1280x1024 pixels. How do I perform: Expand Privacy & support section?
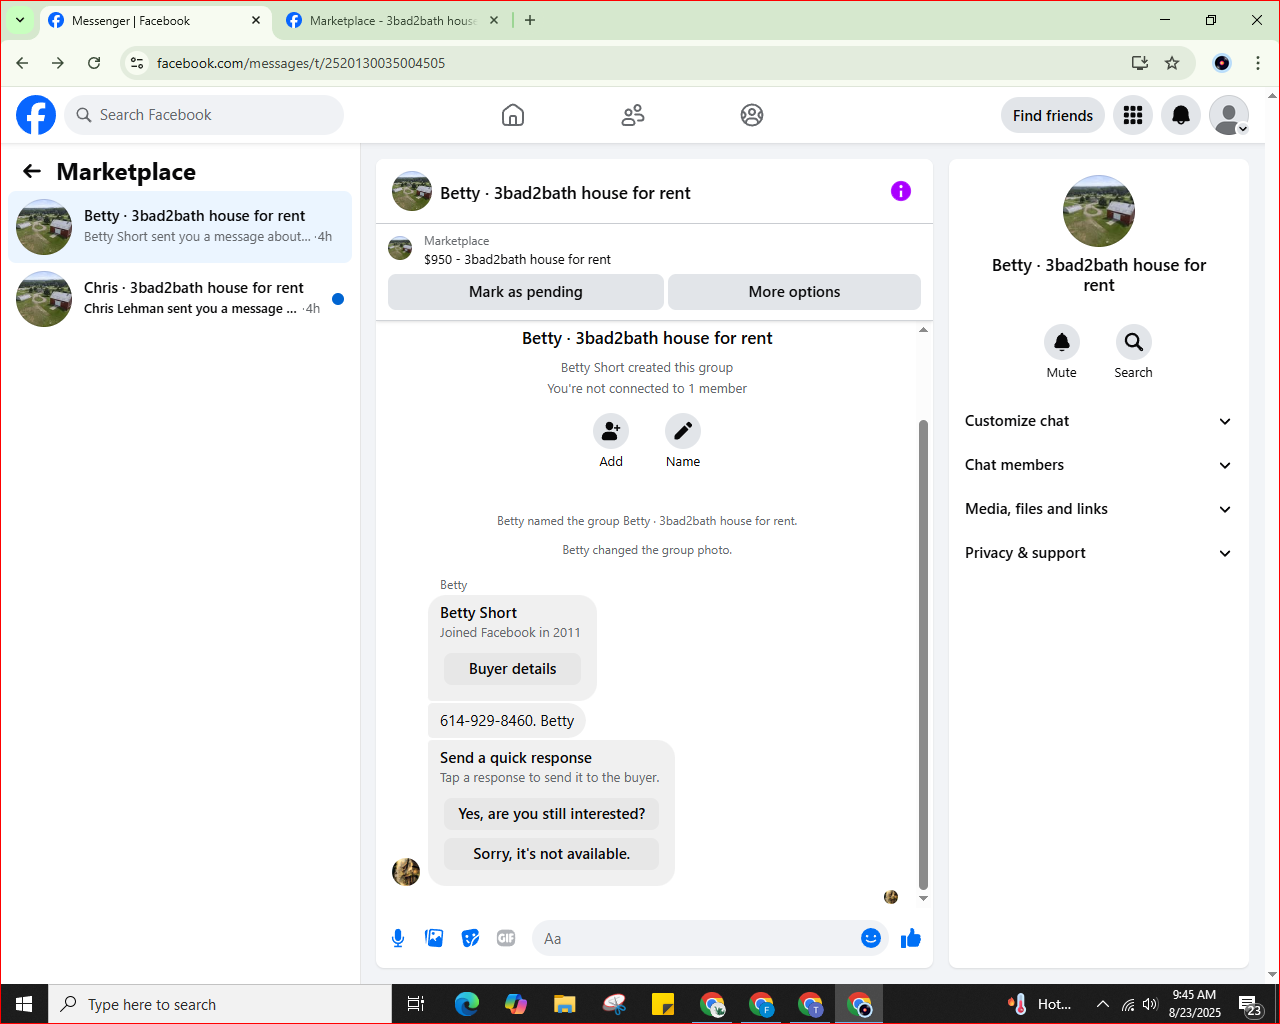1098,553
